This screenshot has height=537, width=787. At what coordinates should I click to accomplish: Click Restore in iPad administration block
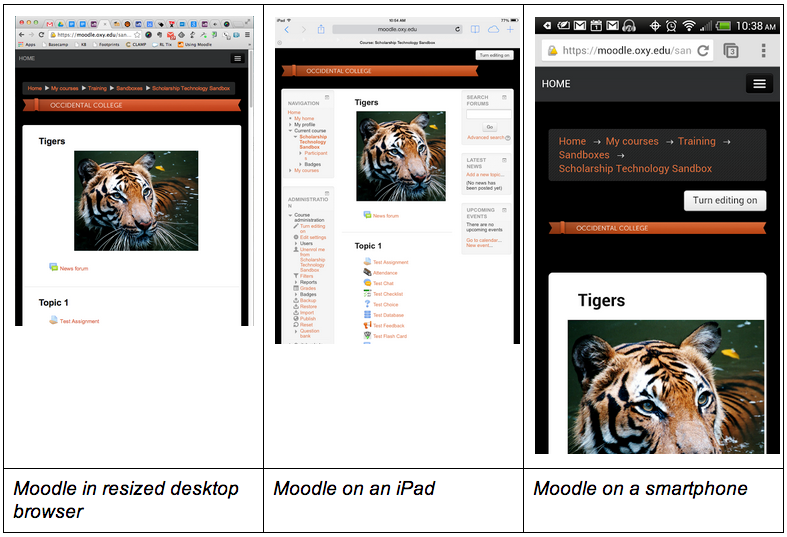[308, 307]
